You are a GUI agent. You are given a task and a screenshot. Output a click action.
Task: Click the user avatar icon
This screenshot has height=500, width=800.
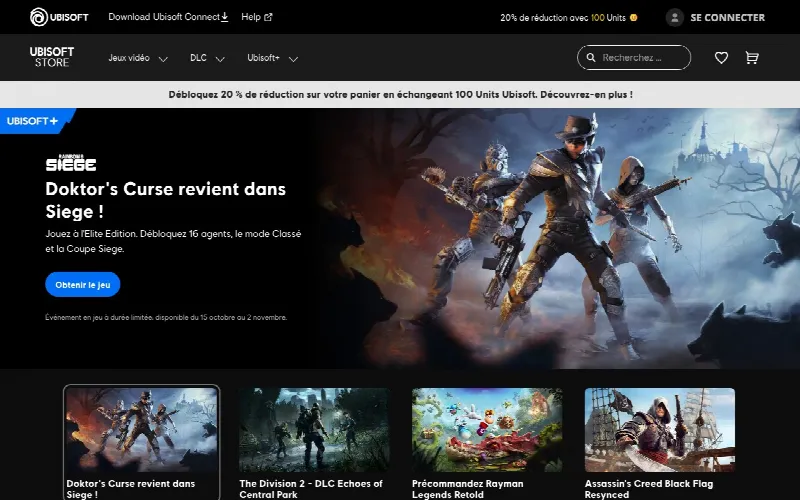674,17
